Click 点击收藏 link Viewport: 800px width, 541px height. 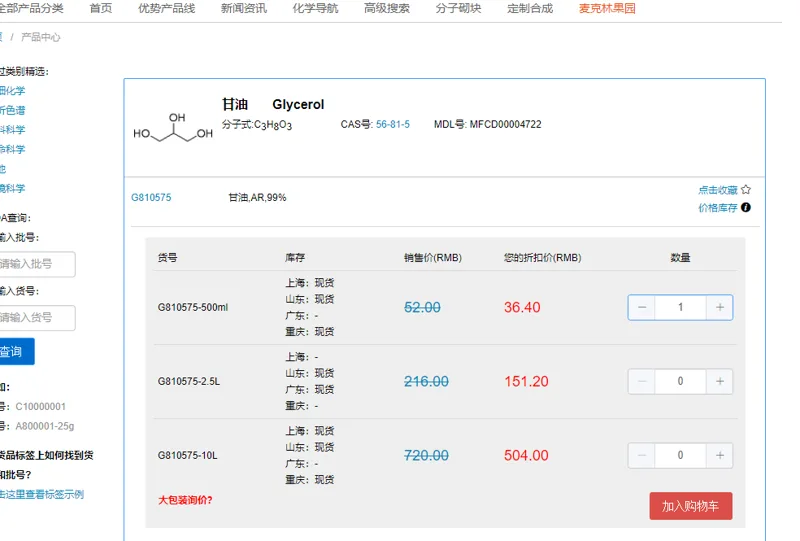(x=718, y=190)
